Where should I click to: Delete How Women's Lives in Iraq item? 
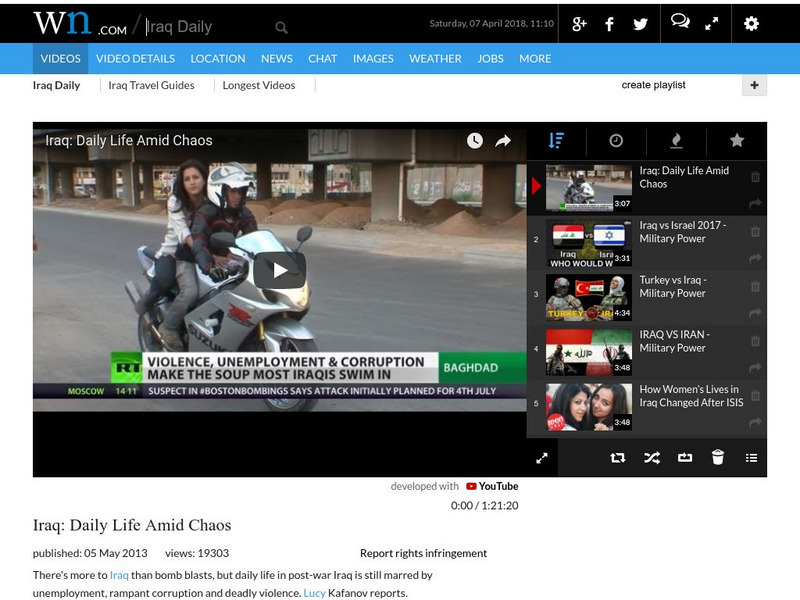(756, 395)
